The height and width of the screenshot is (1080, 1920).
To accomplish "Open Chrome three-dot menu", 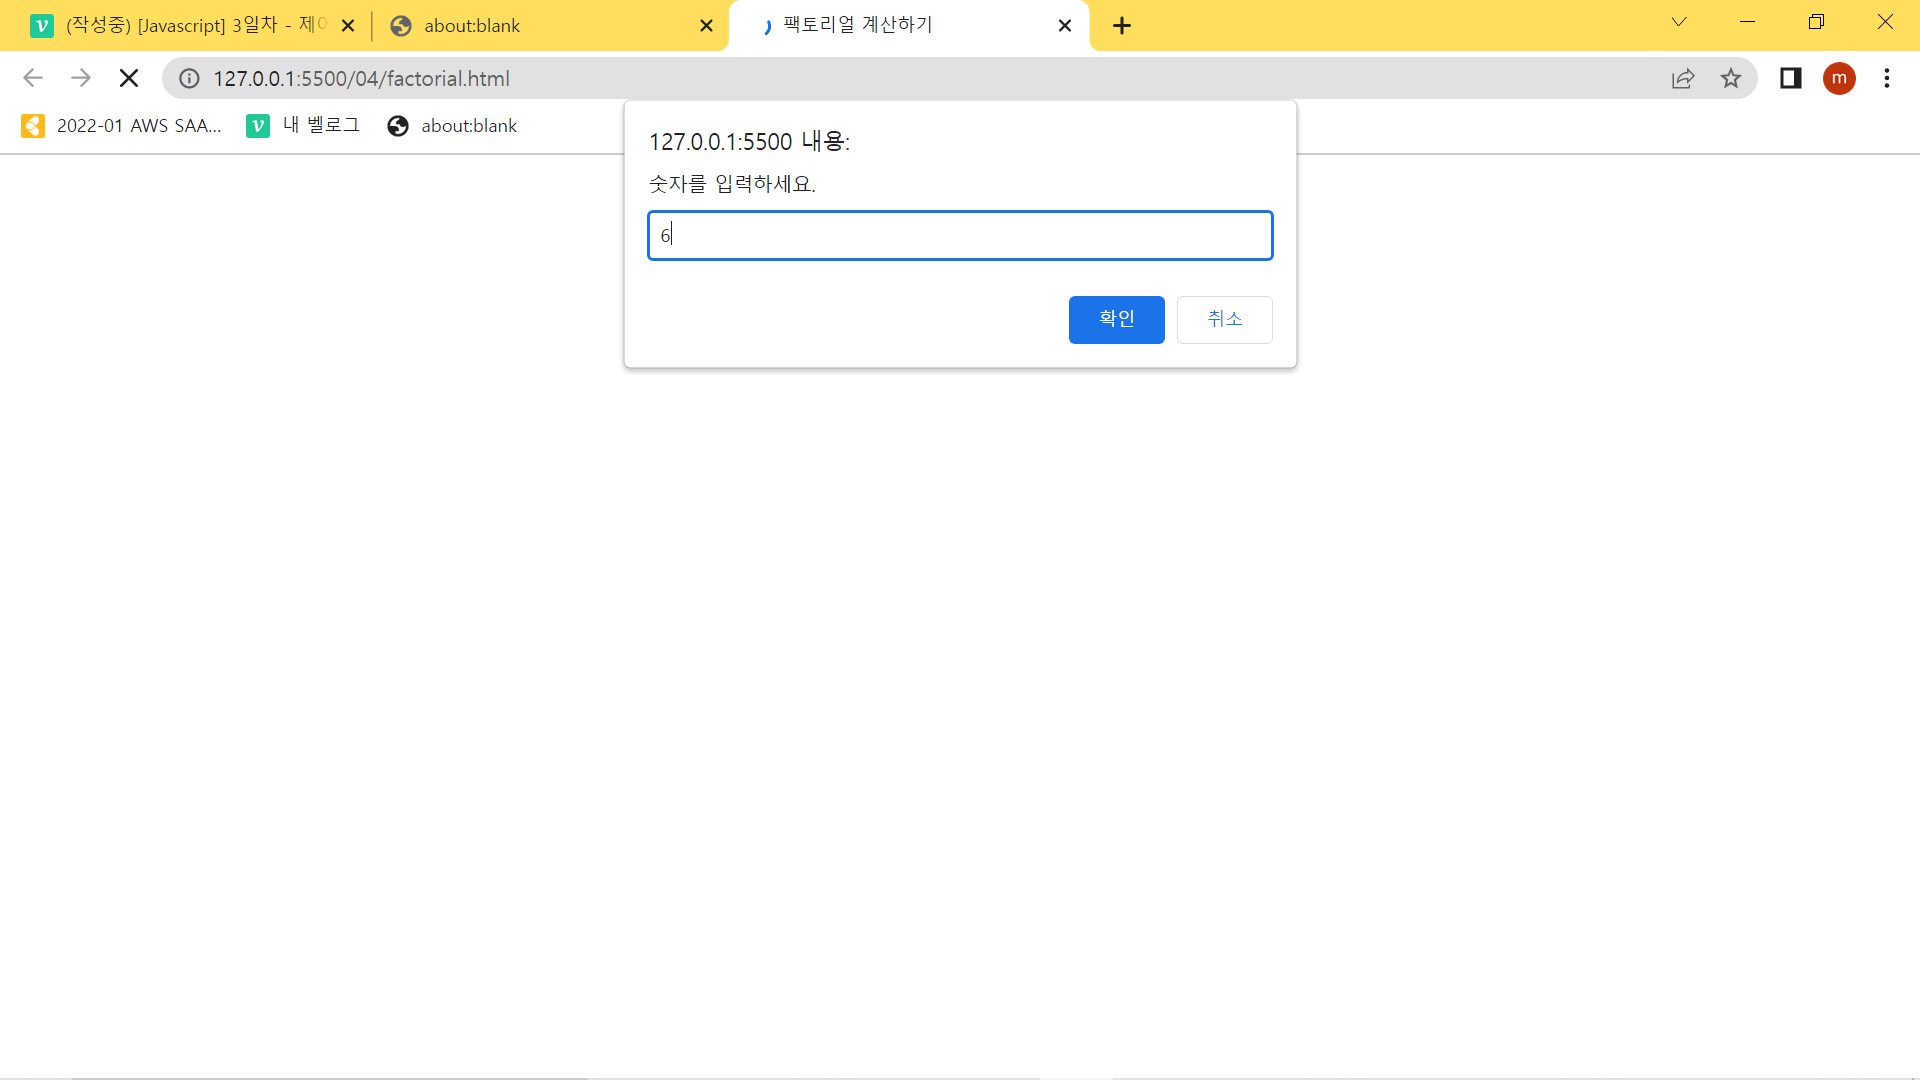I will click(x=1887, y=78).
